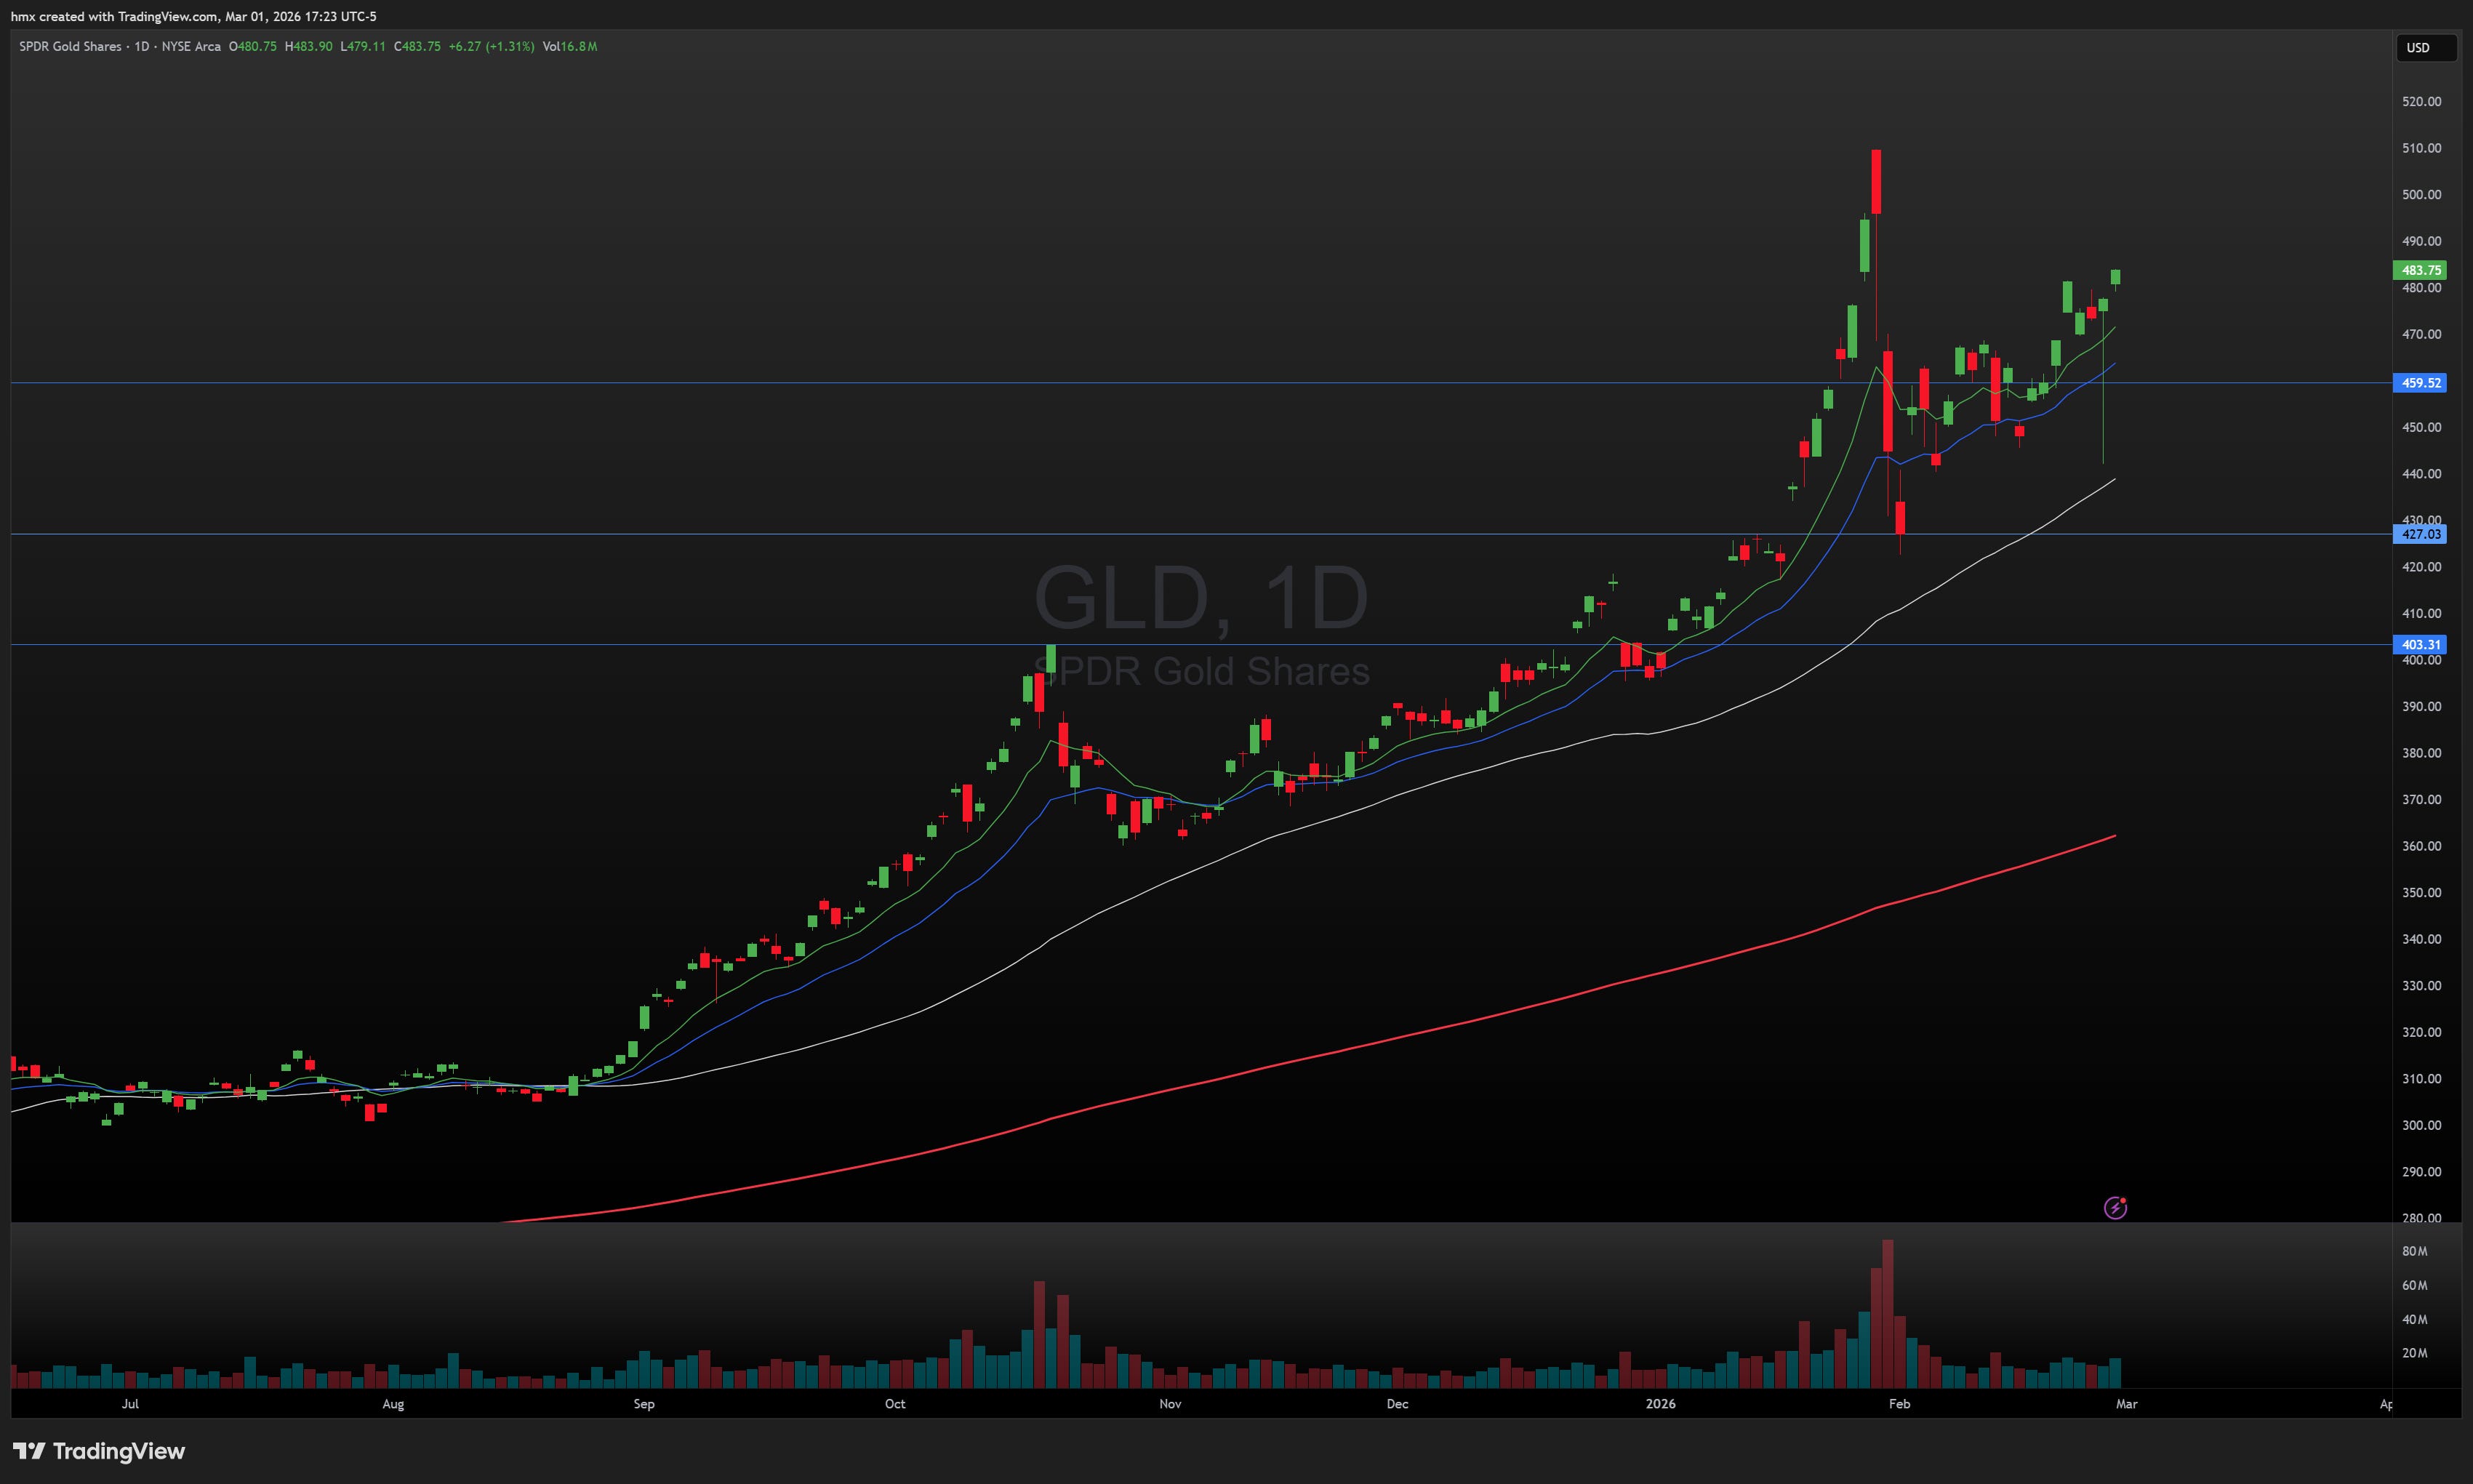This screenshot has width=2473, height=1484.
Task: Click the GLD, 1D watermark text
Action: [1200, 598]
